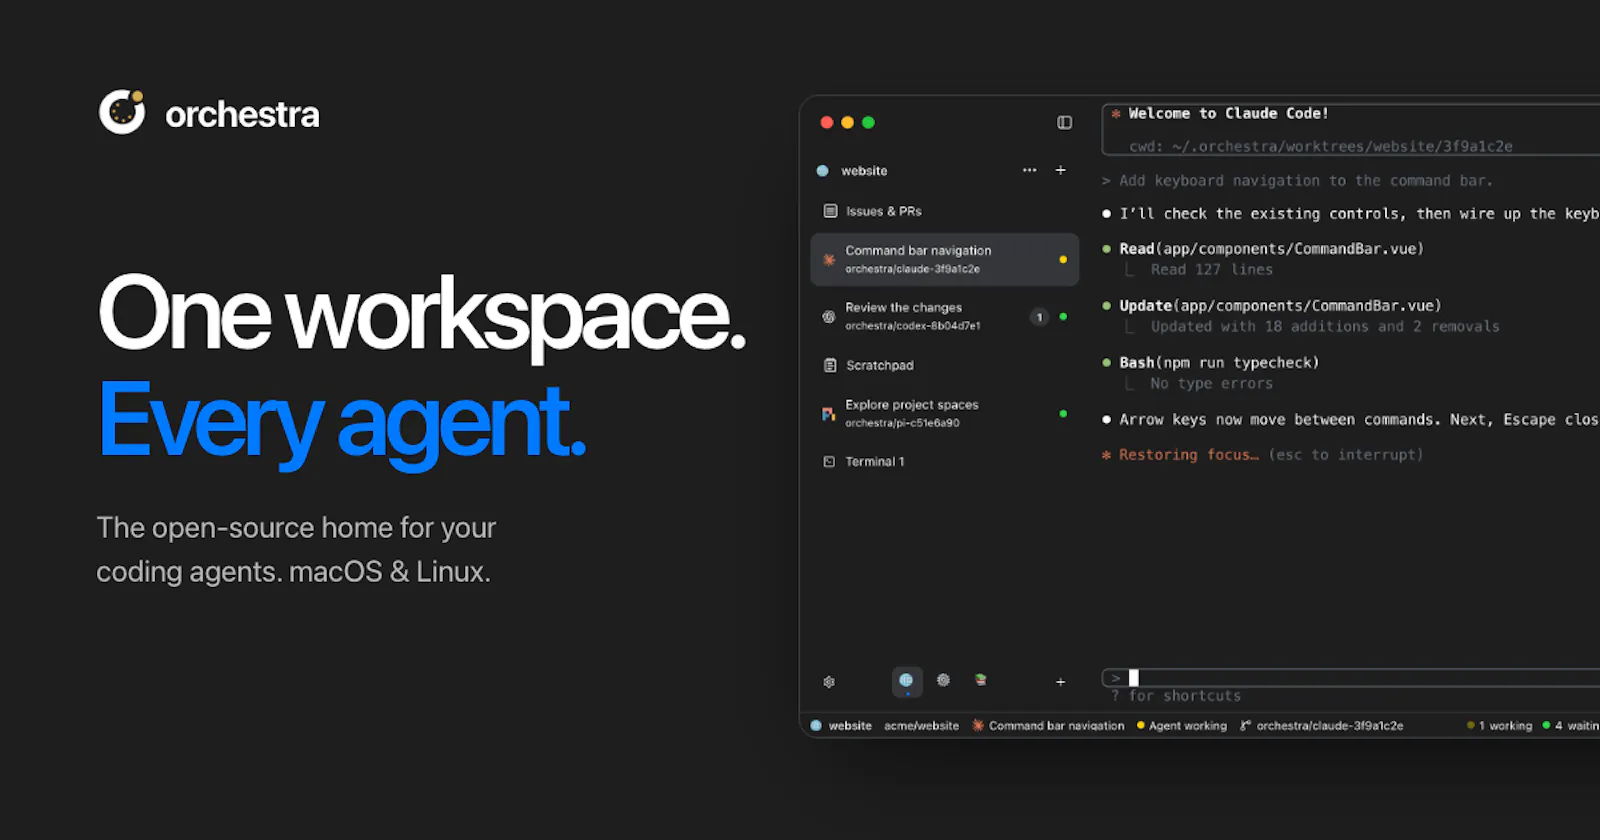Click the website project name in sidebar header
This screenshot has width=1600, height=840.
[864, 171]
